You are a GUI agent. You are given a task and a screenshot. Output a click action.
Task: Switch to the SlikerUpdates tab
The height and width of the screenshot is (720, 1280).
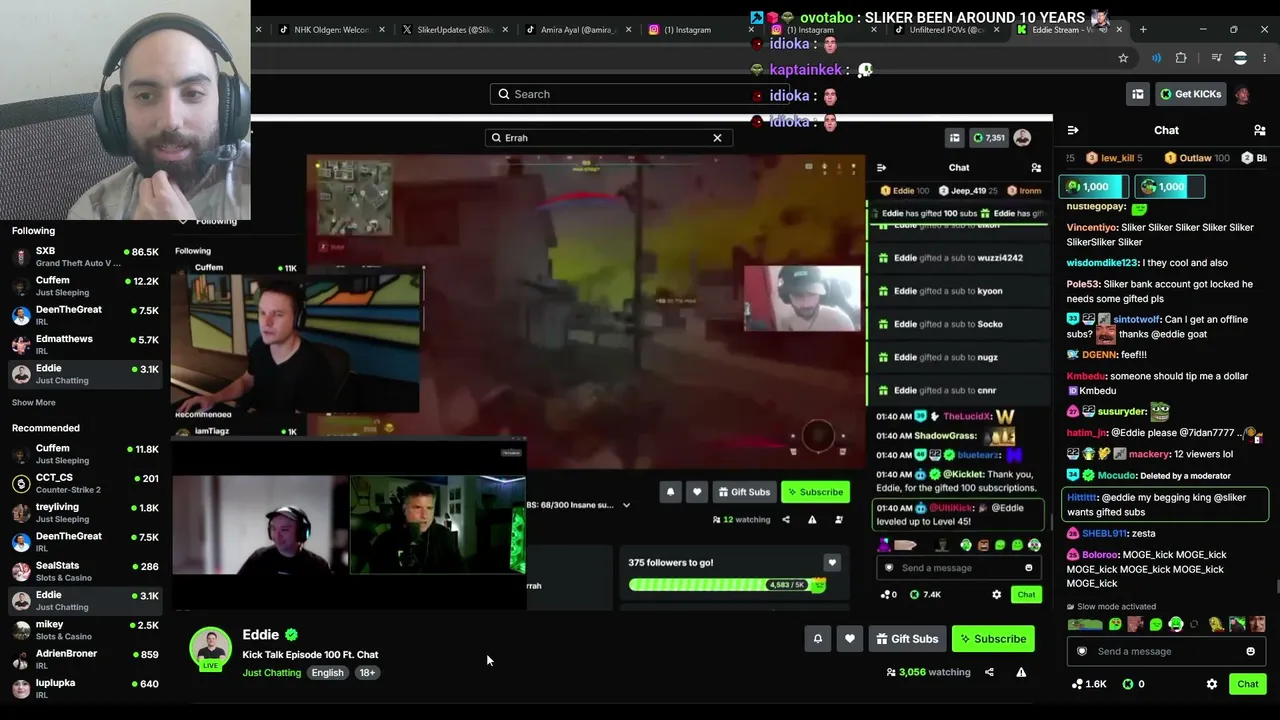pos(454,30)
